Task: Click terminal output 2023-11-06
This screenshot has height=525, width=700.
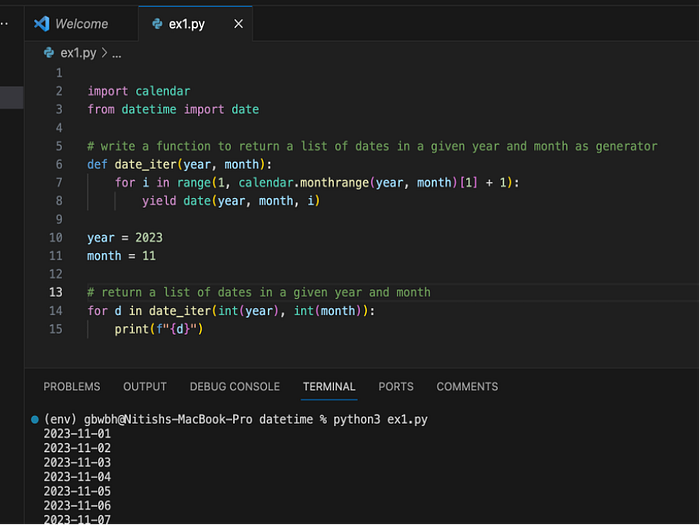Action: pos(77,506)
